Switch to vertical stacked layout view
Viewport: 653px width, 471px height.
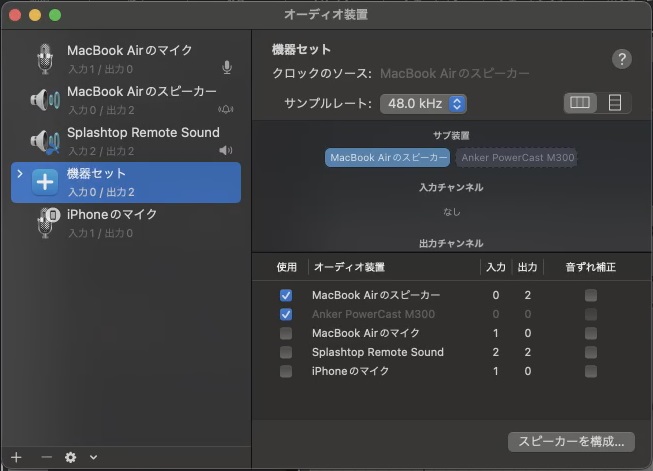point(614,103)
